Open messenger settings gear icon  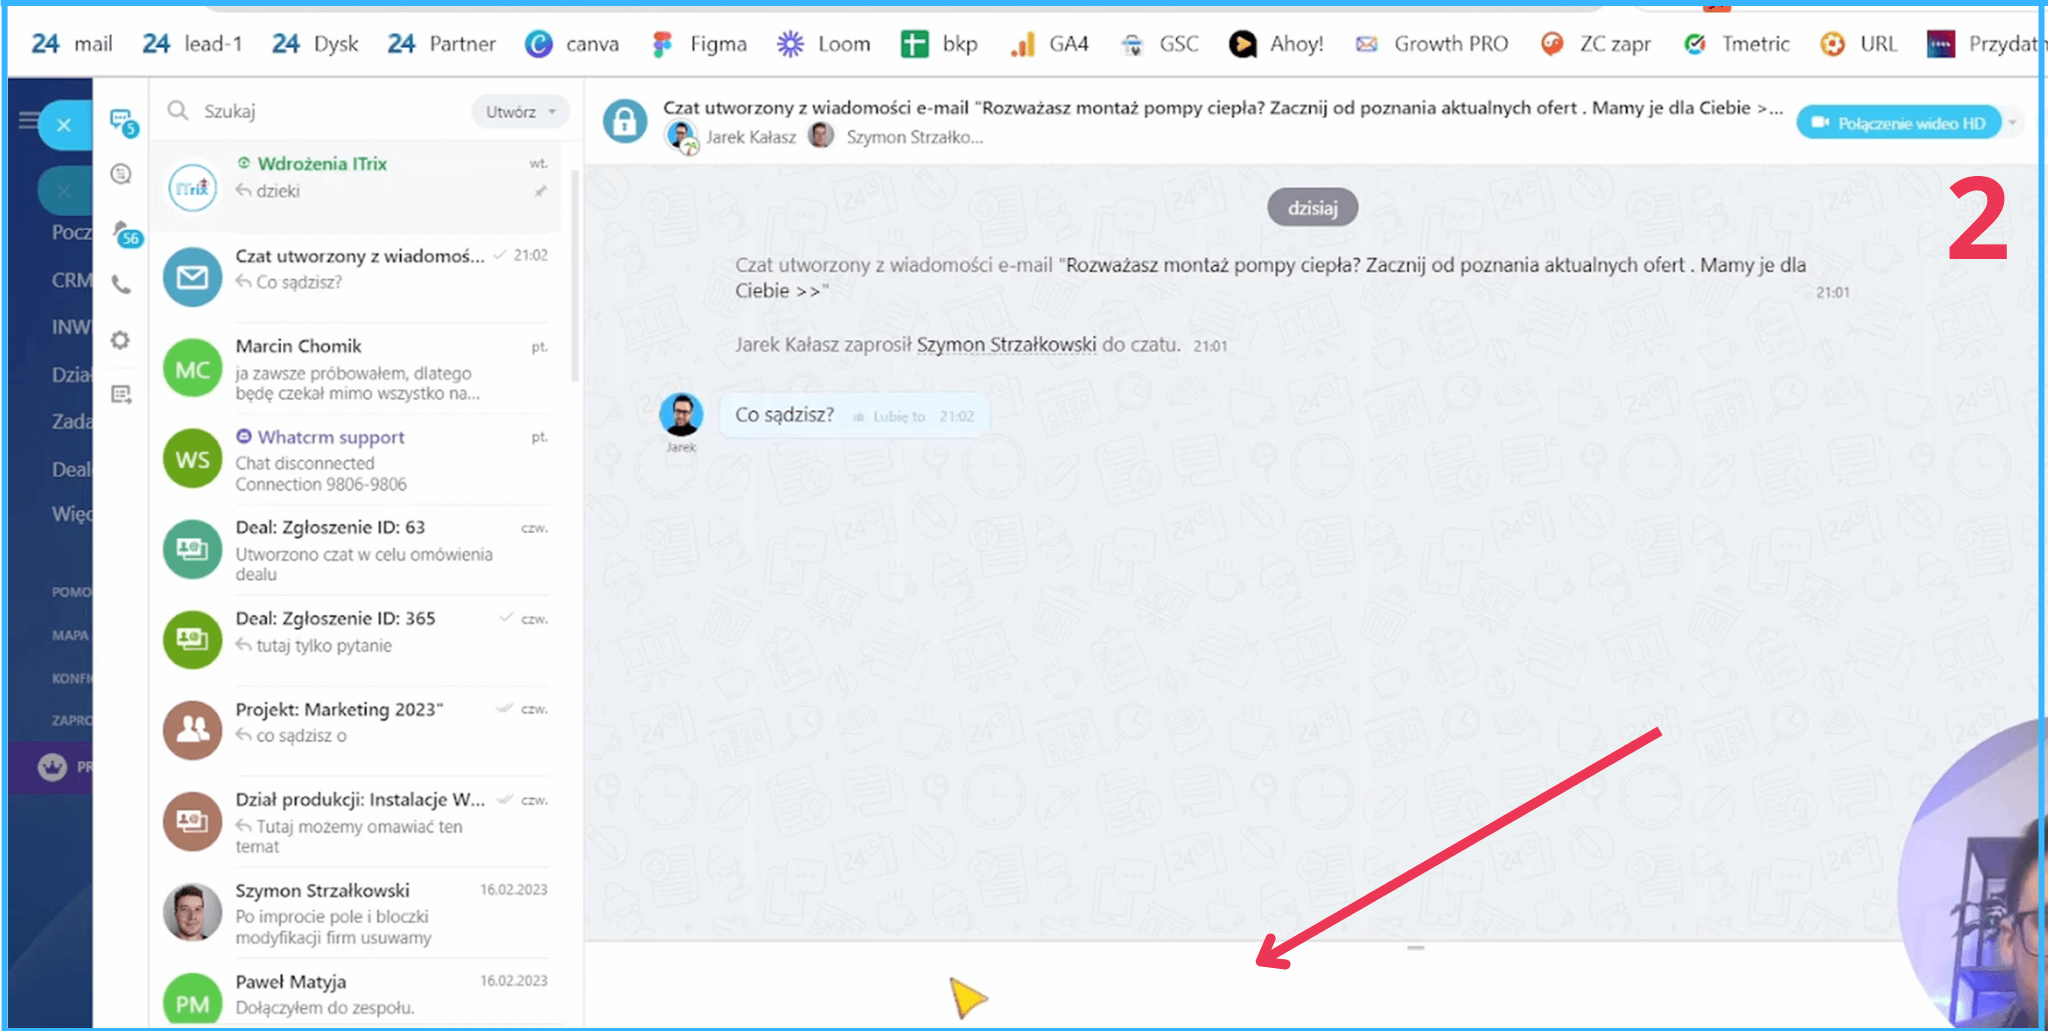tap(121, 341)
